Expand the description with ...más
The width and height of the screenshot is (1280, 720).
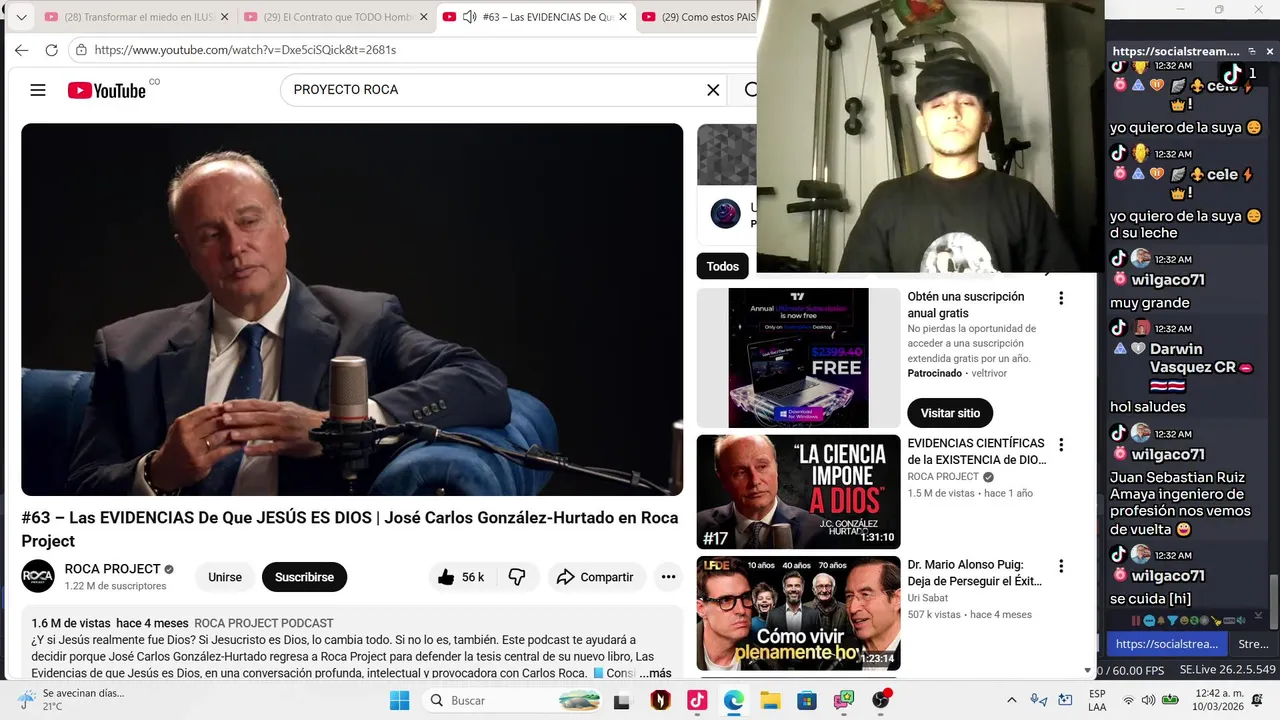tap(656, 673)
